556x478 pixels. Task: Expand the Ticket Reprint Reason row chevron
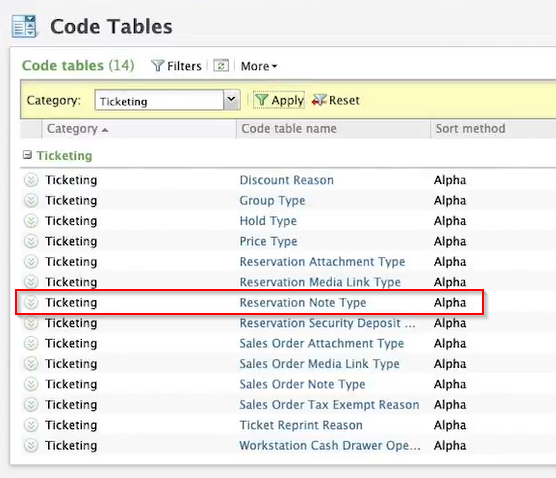(31, 425)
